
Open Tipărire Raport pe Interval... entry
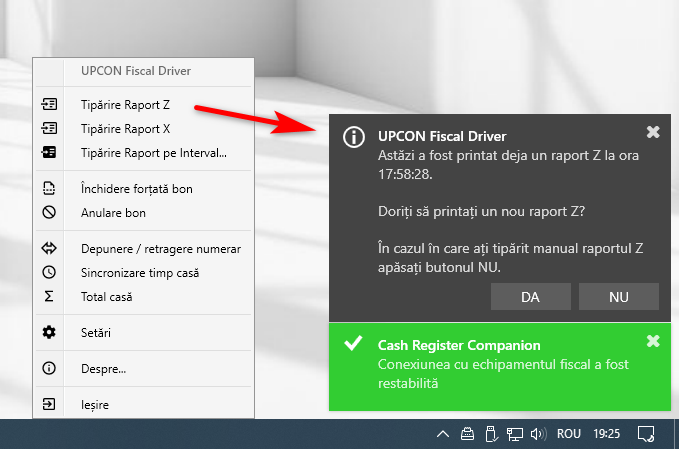pos(143,152)
